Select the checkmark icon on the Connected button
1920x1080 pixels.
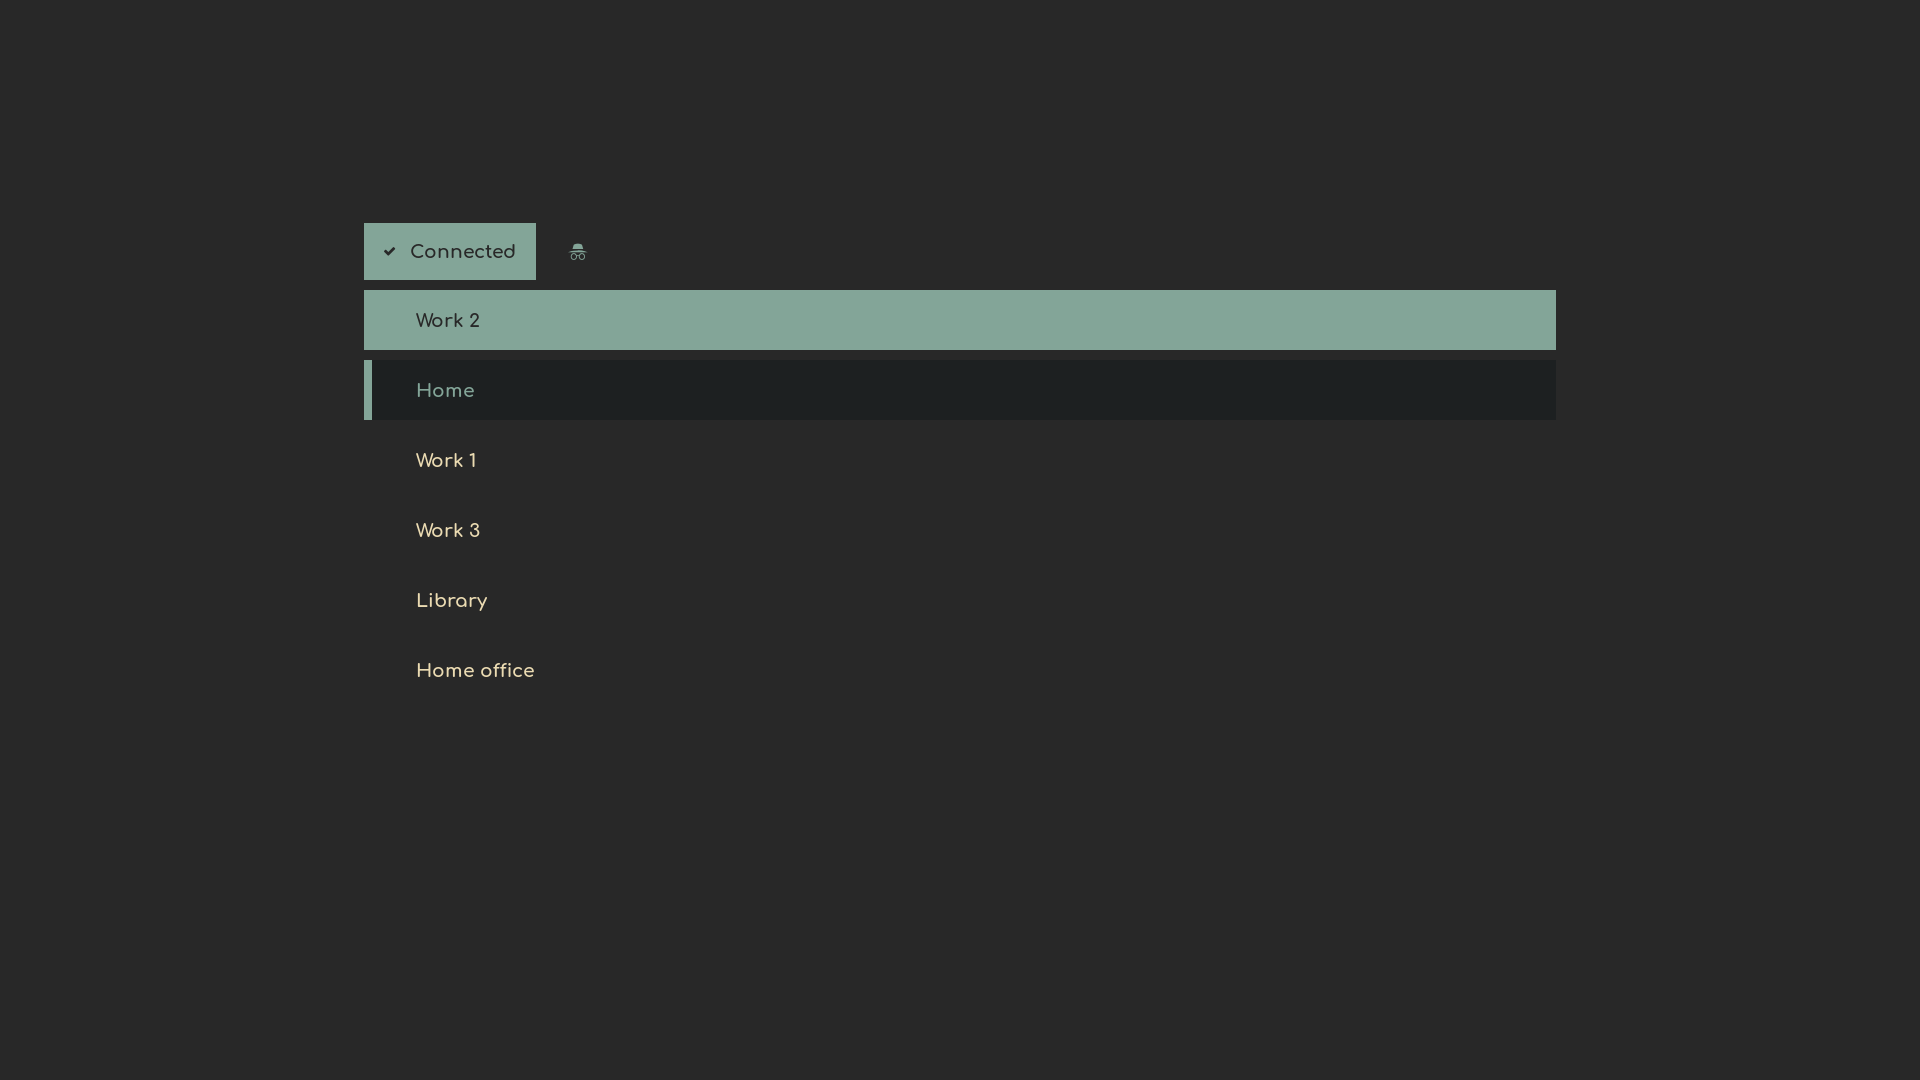(389, 251)
